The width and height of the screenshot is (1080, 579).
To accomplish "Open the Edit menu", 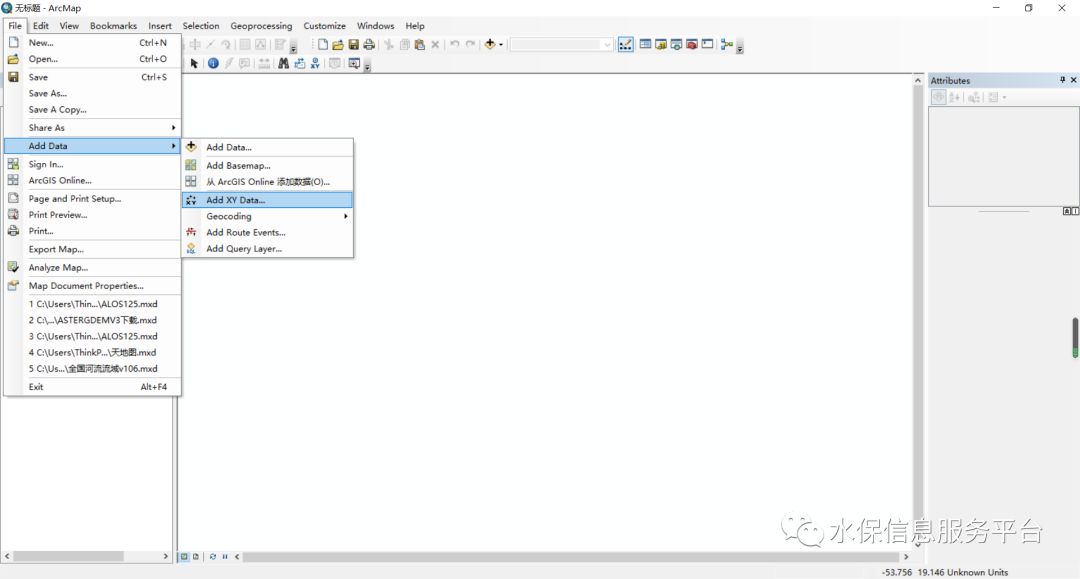I will 41,25.
